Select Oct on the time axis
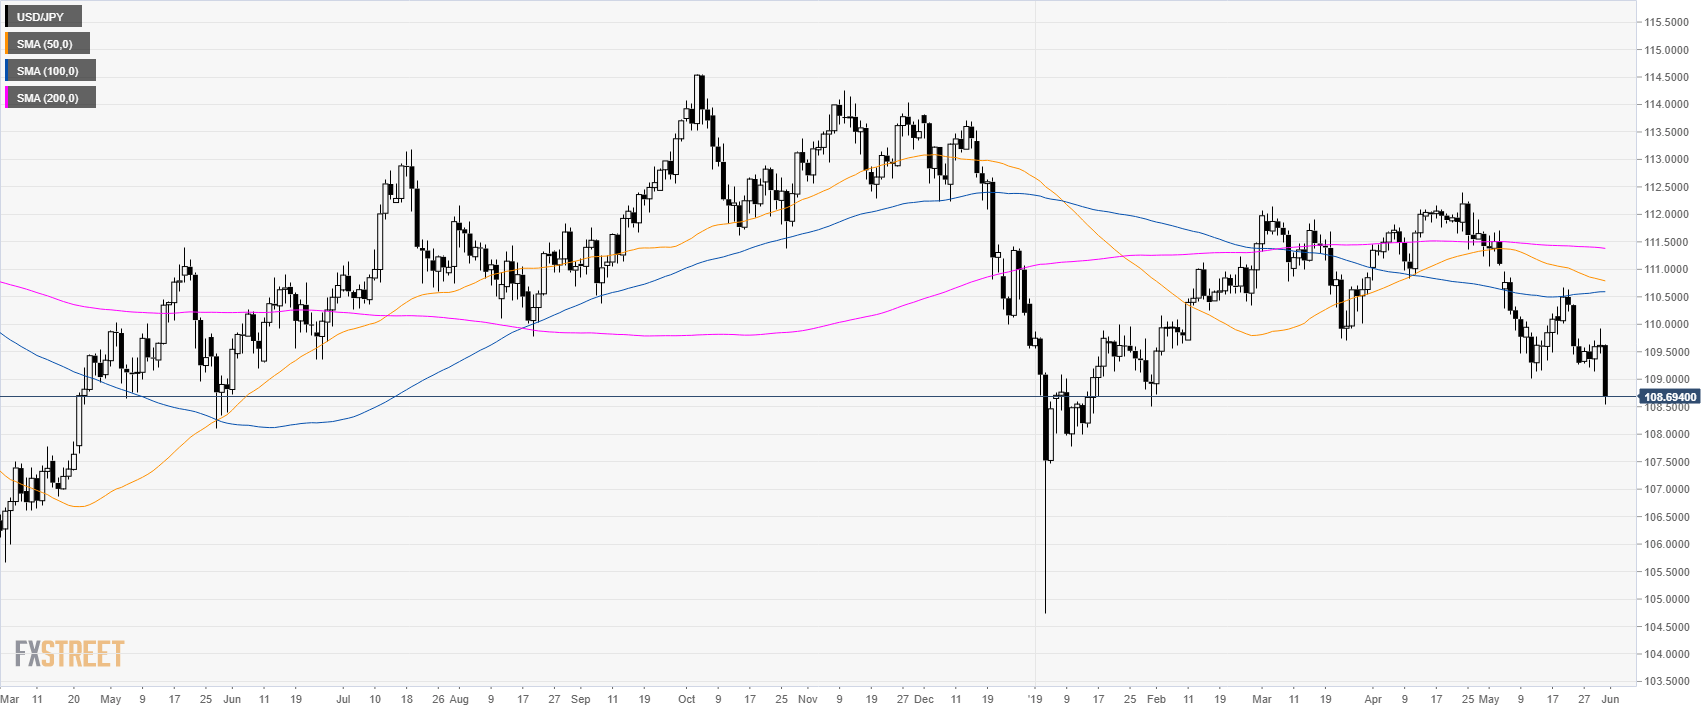Image resolution: width=1707 pixels, height=712 pixels. (686, 699)
